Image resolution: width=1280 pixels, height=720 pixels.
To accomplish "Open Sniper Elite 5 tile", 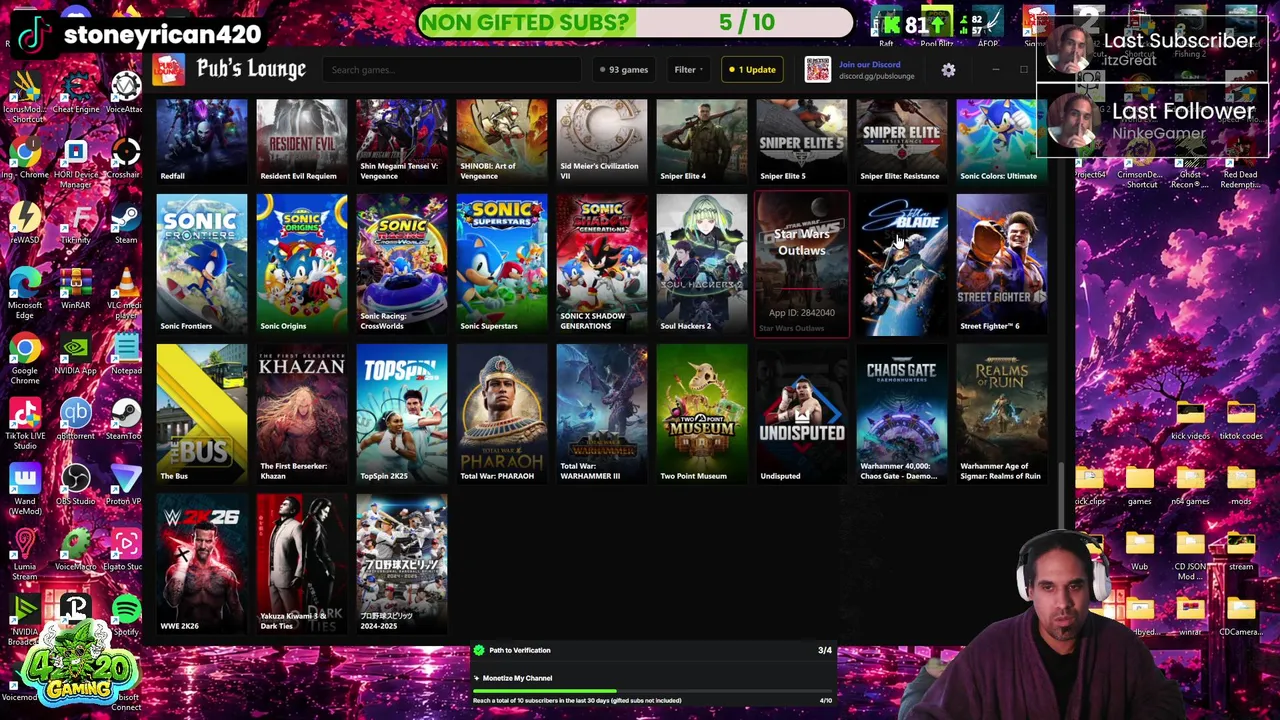I will click(x=801, y=140).
